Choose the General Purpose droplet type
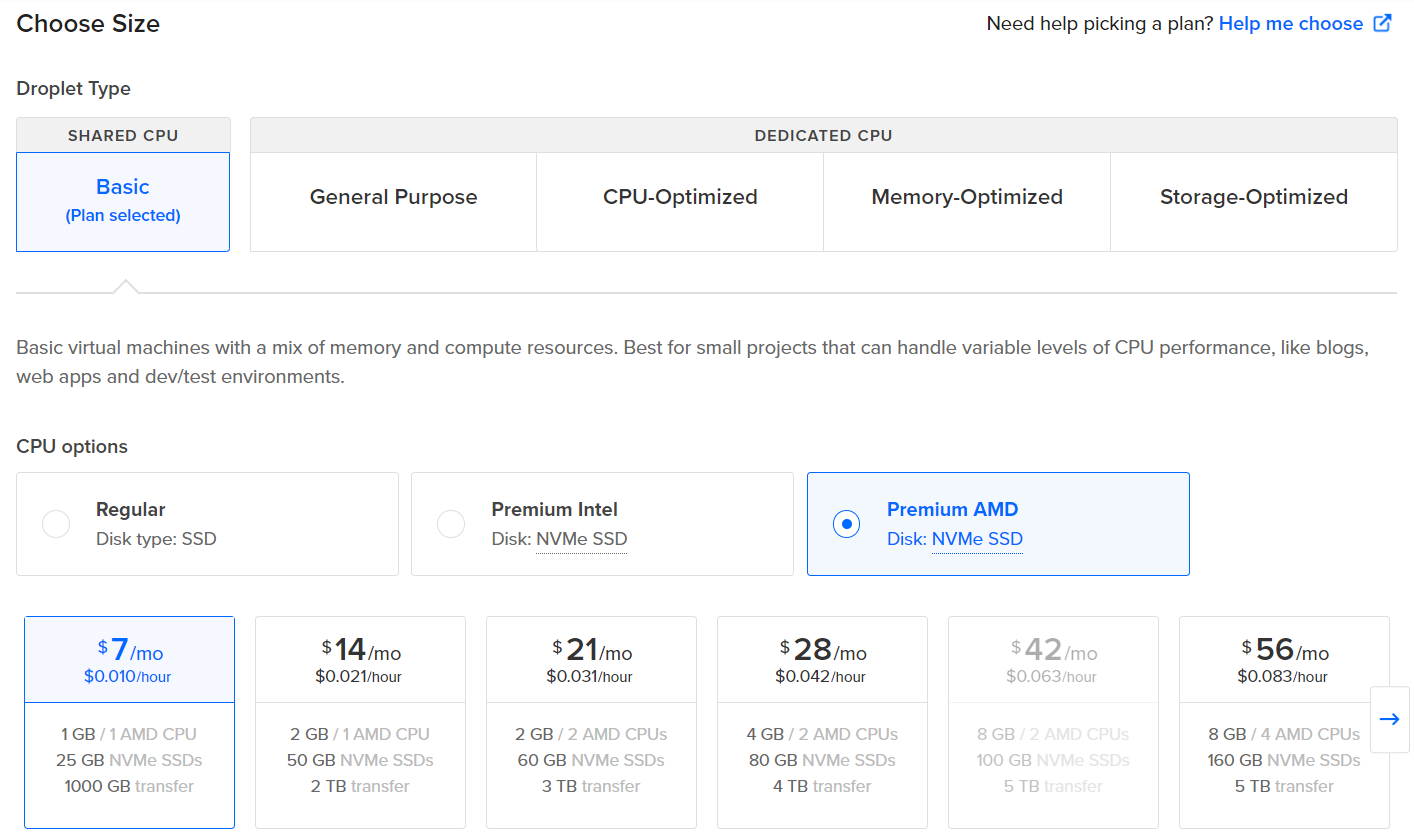Image resolution: width=1414 pixels, height=840 pixels. [x=393, y=198]
